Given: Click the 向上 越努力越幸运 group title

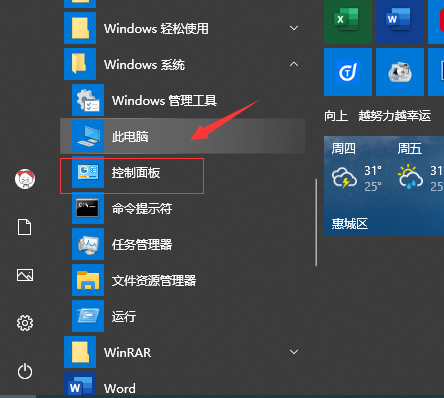Looking at the screenshot, I should point(378,116).
